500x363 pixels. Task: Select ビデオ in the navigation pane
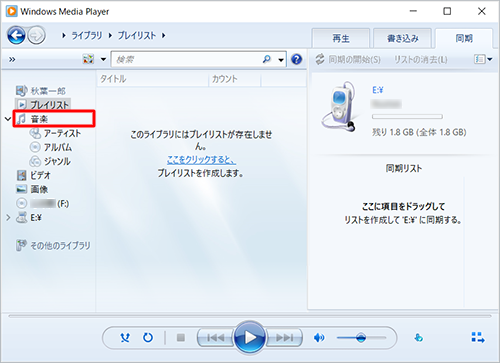(x=33, y=175)
